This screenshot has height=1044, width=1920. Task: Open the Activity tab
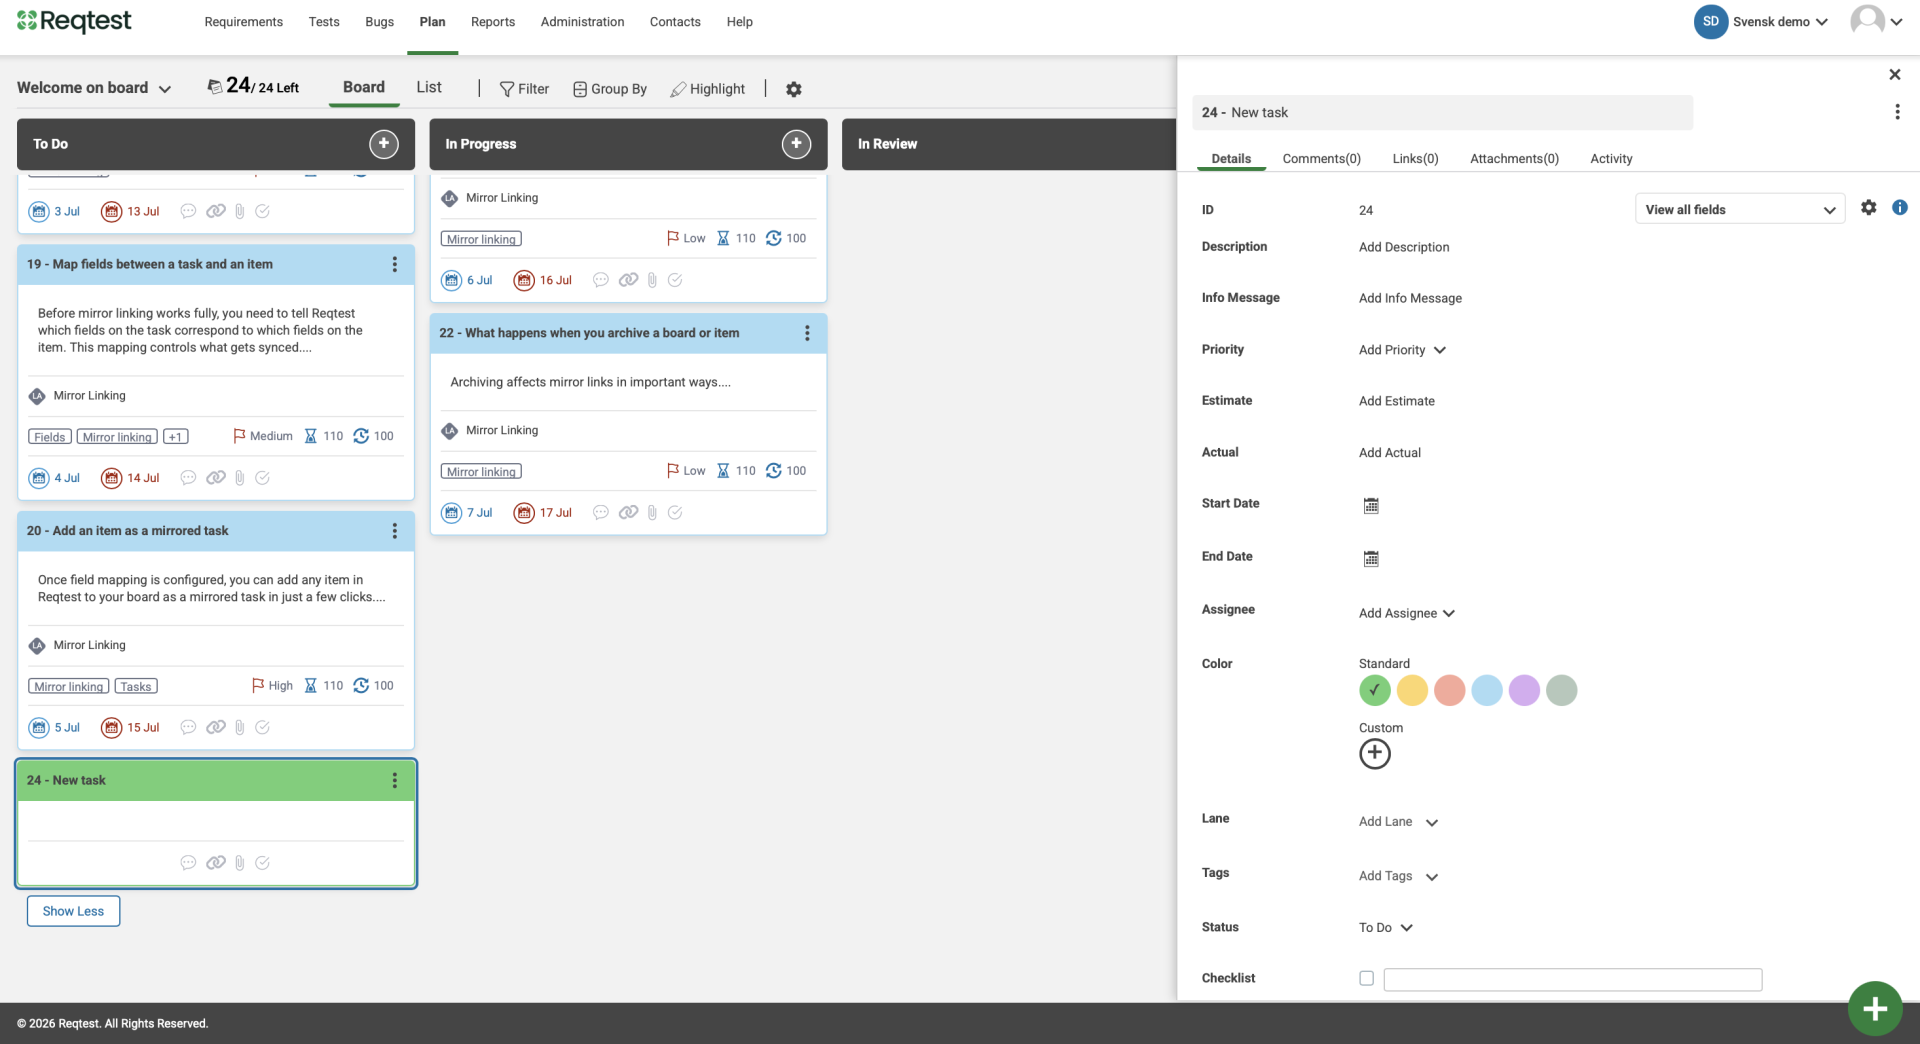point(1611,159)
